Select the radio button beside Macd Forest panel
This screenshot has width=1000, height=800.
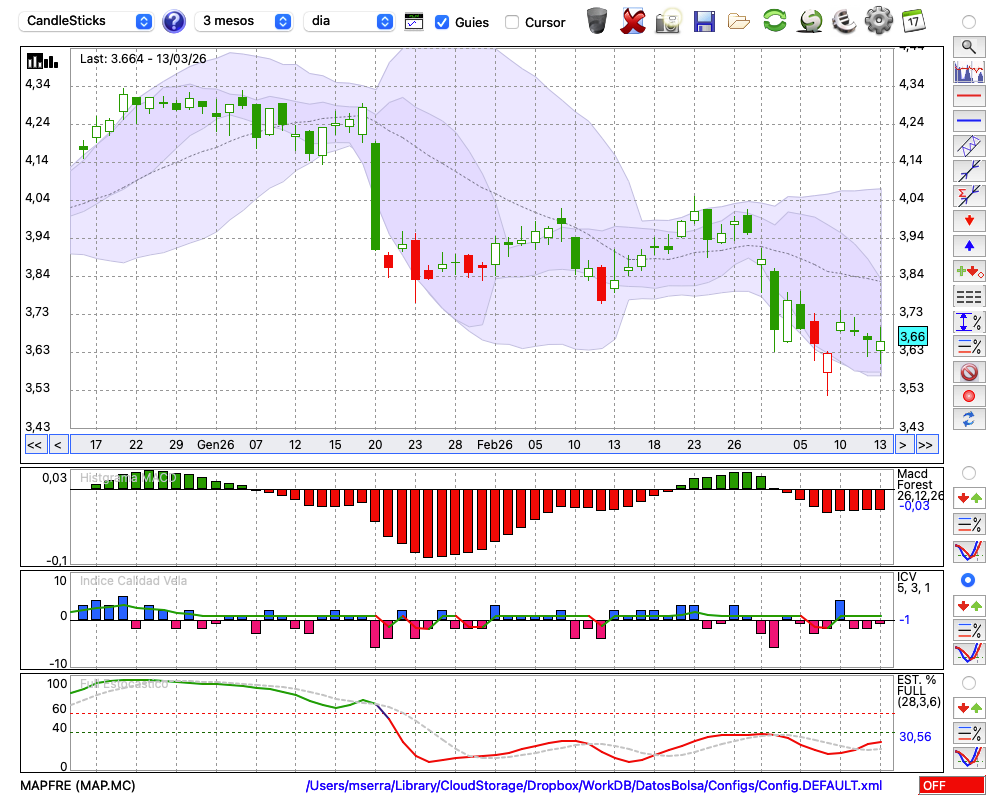968,472
